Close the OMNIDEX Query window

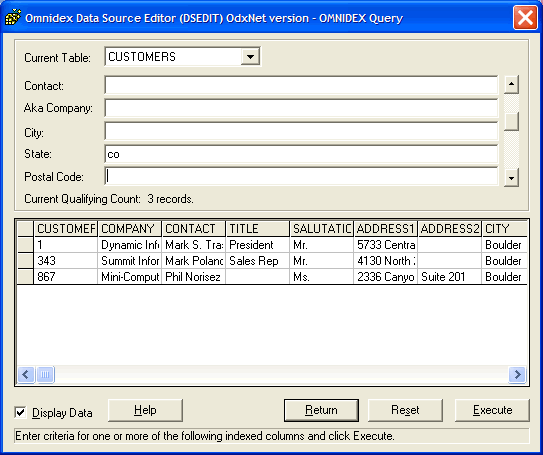pyautogui.click(x=525, y=17)
